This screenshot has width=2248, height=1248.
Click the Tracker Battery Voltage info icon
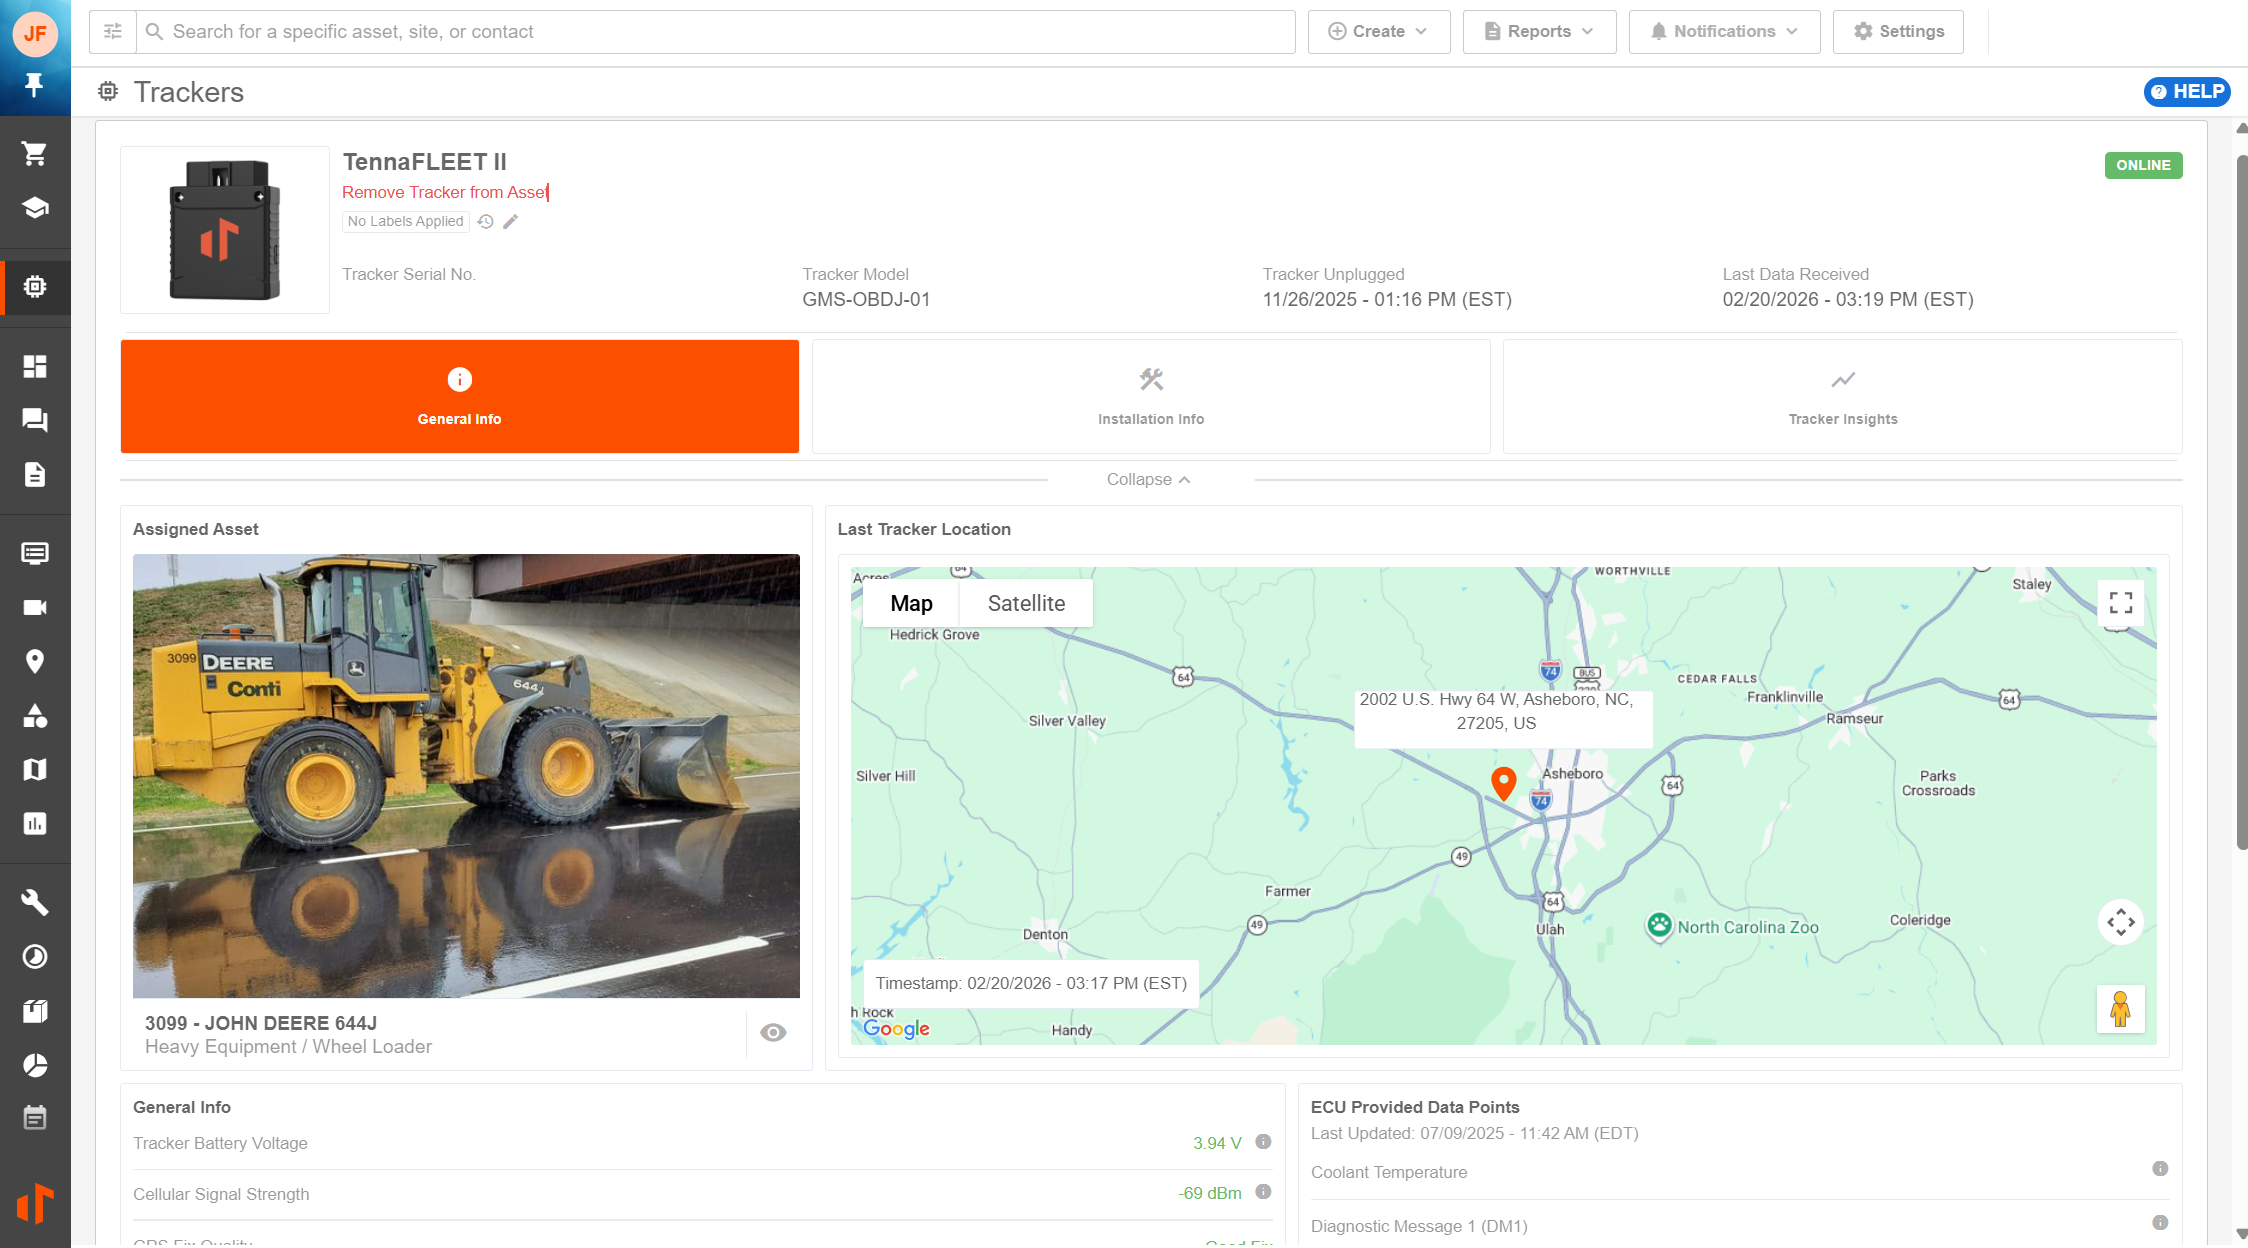(1263, 1142)
